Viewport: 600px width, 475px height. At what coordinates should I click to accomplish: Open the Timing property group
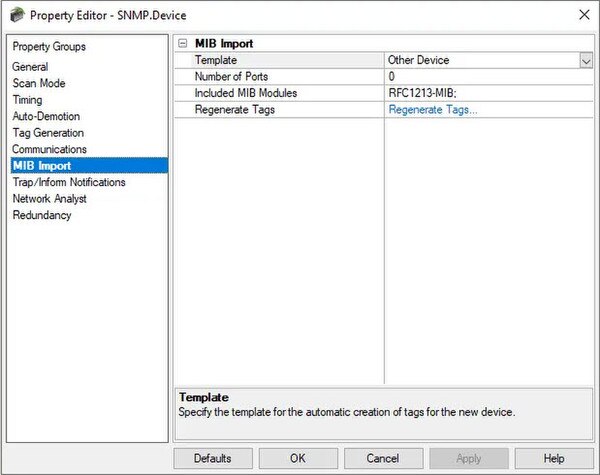click(27, 100)
